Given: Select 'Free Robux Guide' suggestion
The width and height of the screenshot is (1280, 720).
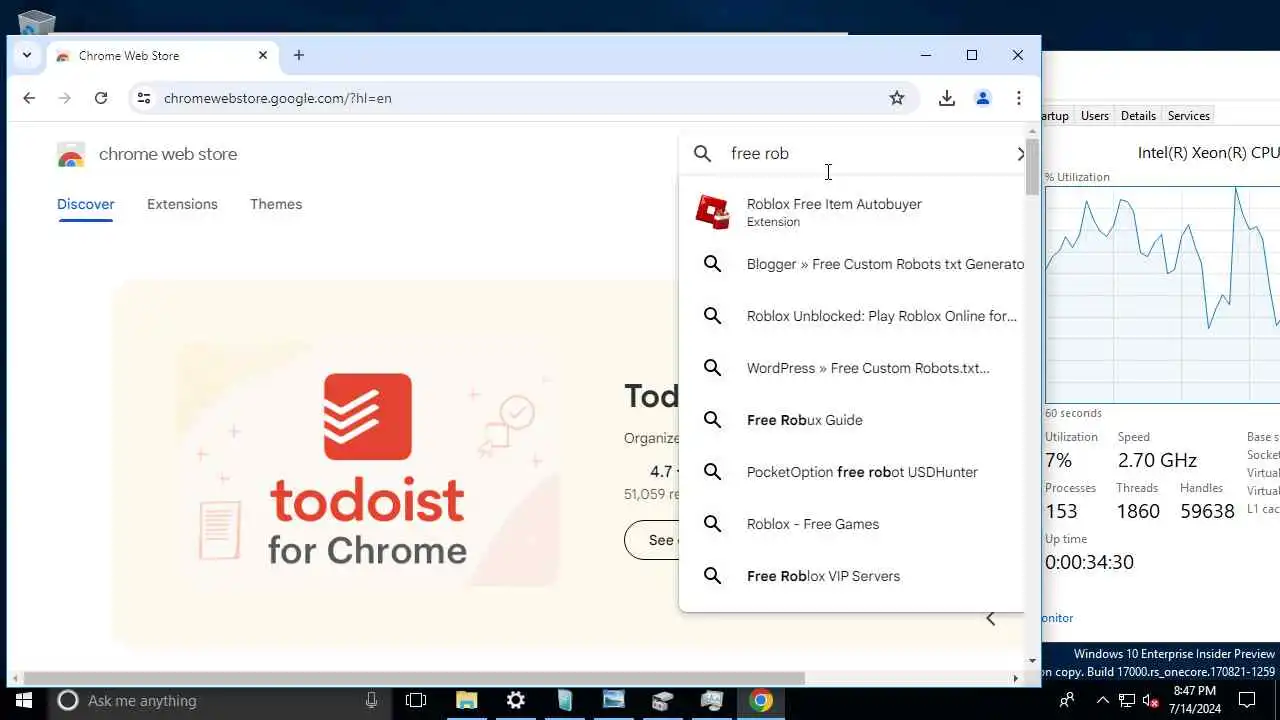Looking at the screenshot, I should tap(852, 420).
